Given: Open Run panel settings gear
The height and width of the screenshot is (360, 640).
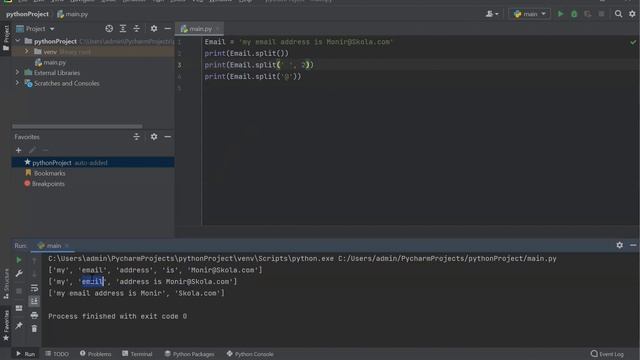Looking at the screenshot, I should tap(620, 245).
